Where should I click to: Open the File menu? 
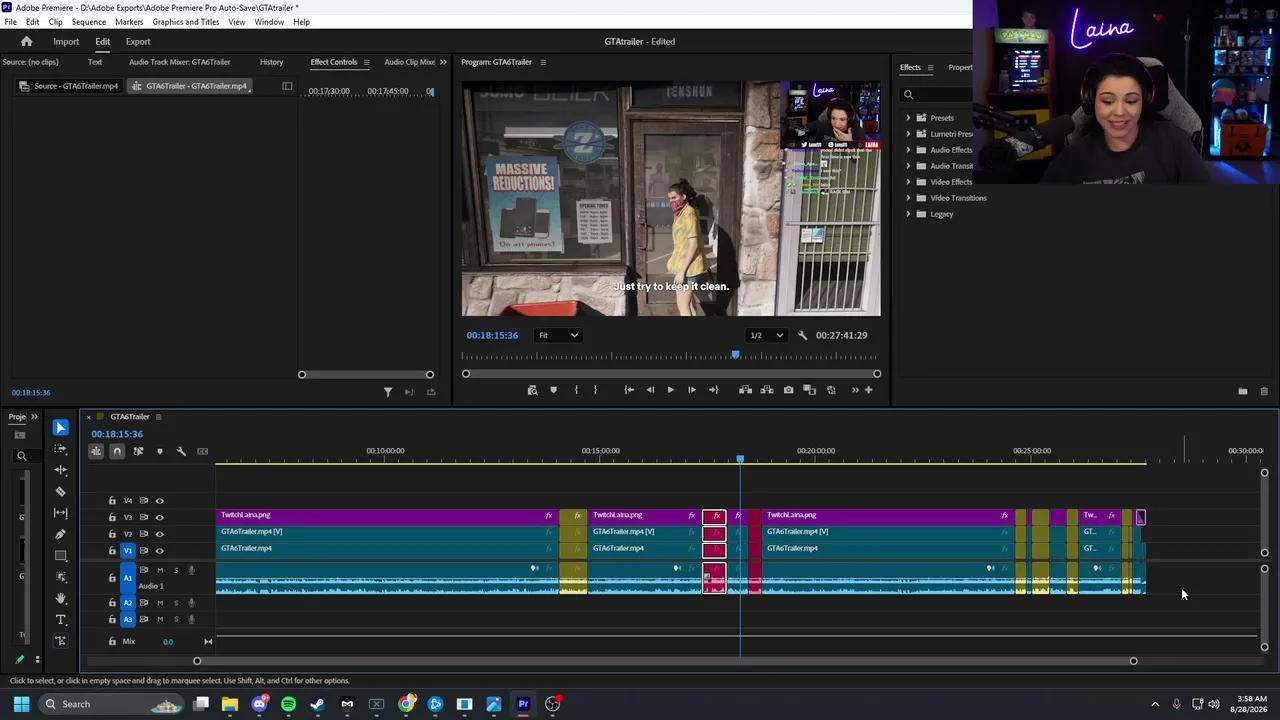10,22
